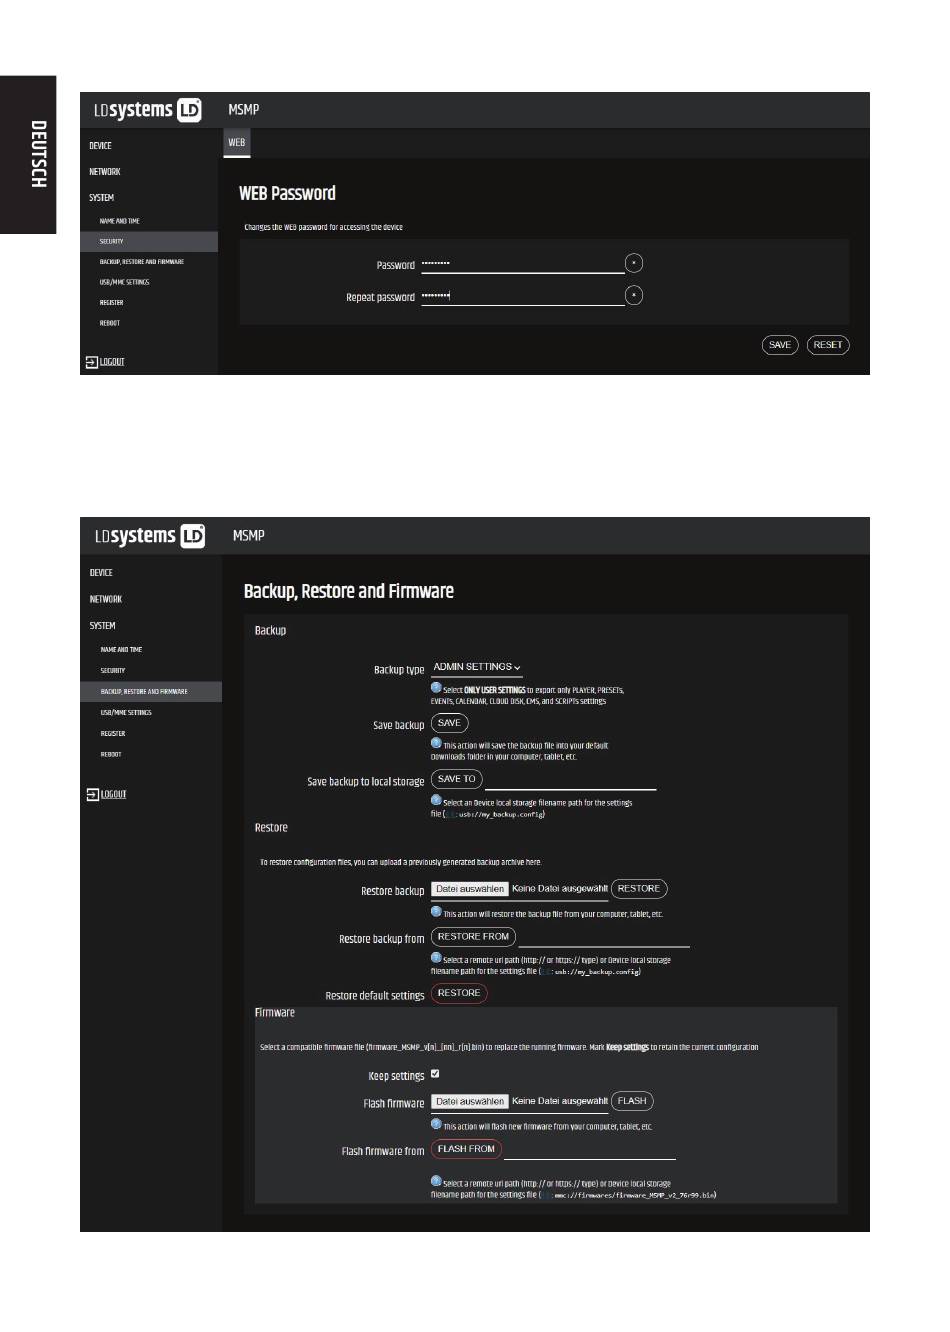The height and width of the screenshot is (1332, 950).
Task: Click the info icon under Flash firmware
Action: (436, 1124)
